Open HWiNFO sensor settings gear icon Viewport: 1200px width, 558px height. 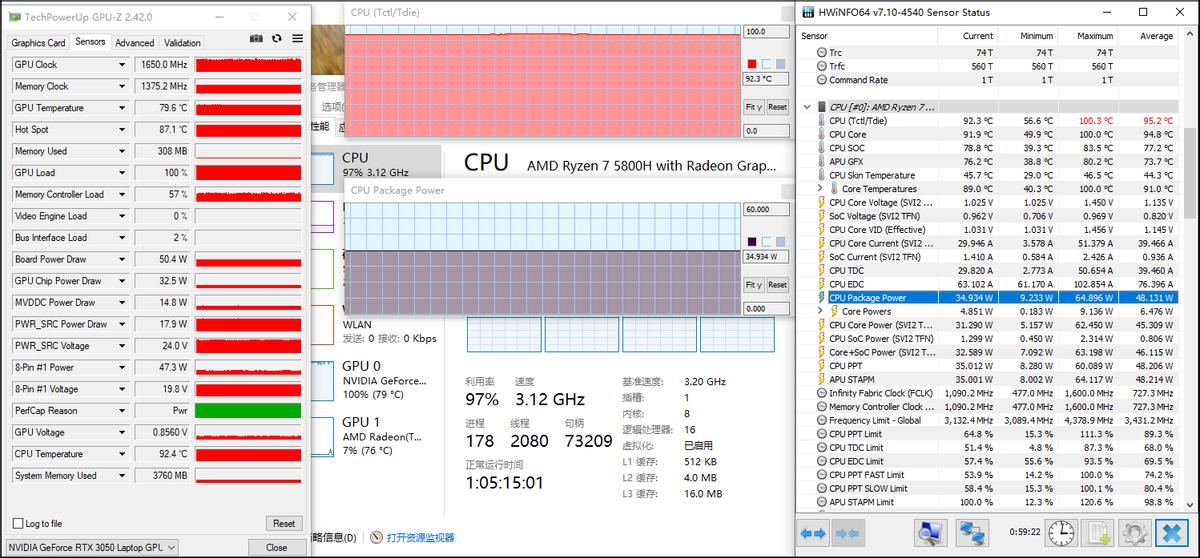[x=1134, y=533]
